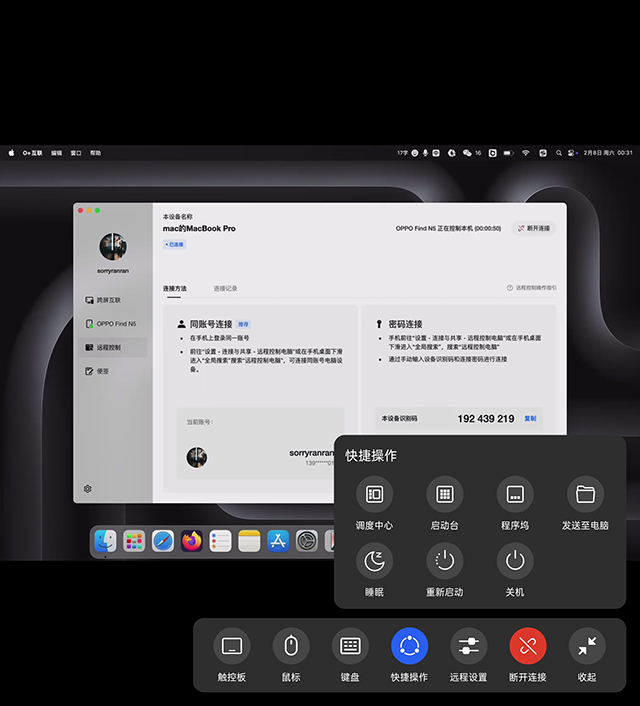Screen dimensions: 640x706
Task: Open the 编辑 menu
Action: 56,153
